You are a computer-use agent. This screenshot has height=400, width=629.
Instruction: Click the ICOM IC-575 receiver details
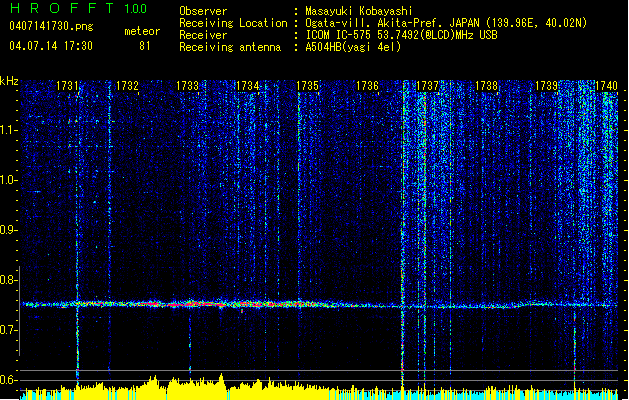pyautogui.click(x=402, y=35)
